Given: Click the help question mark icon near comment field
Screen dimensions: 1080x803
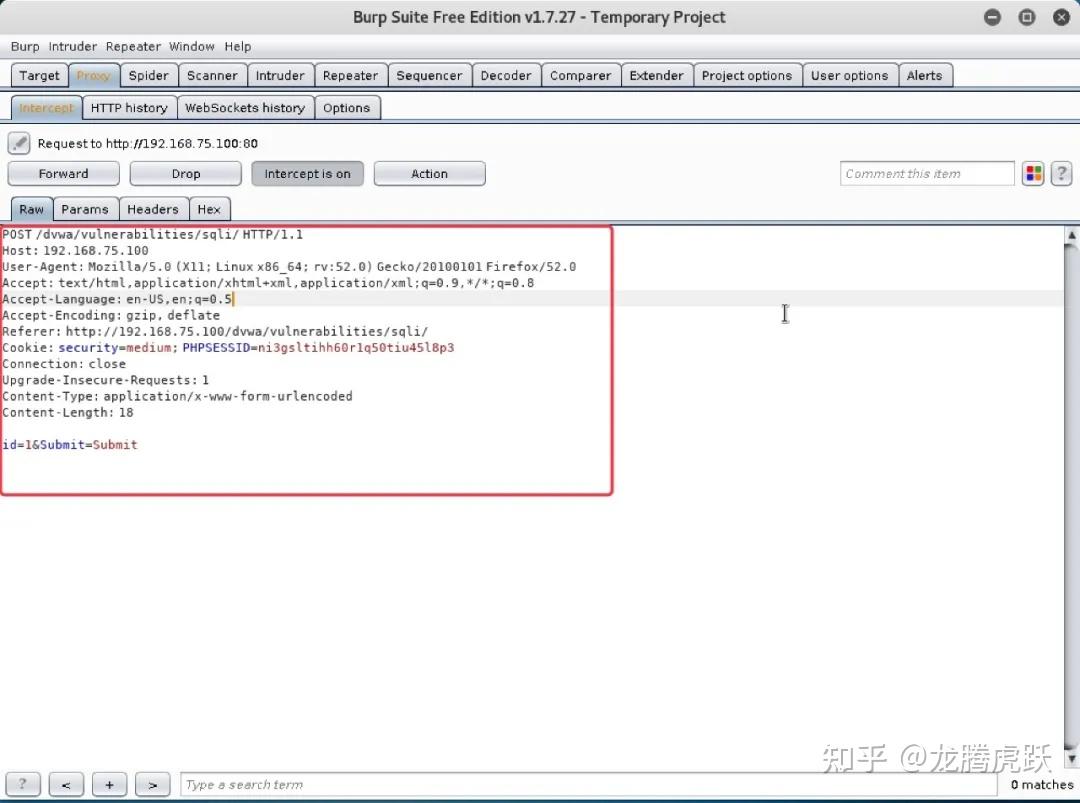Looking at the screenshot, I should coord(1061,173).
